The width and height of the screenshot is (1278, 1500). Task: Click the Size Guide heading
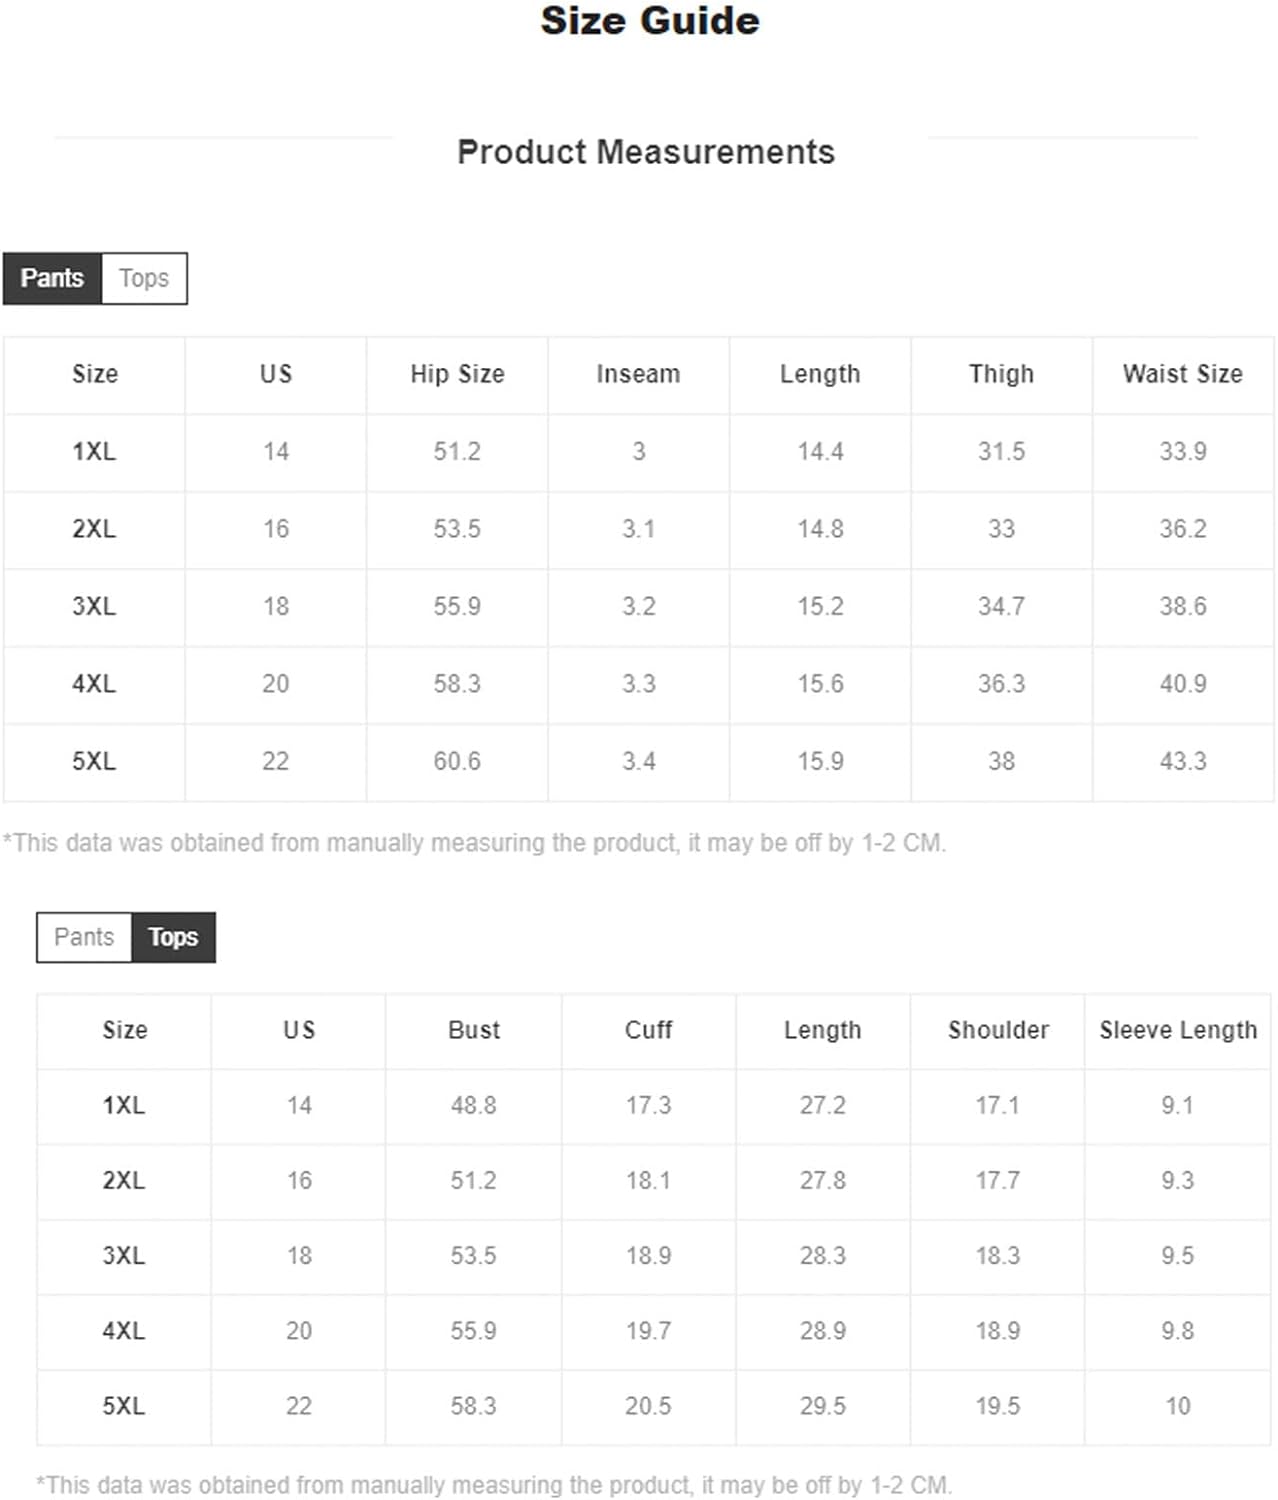click(x=650, y=21)
